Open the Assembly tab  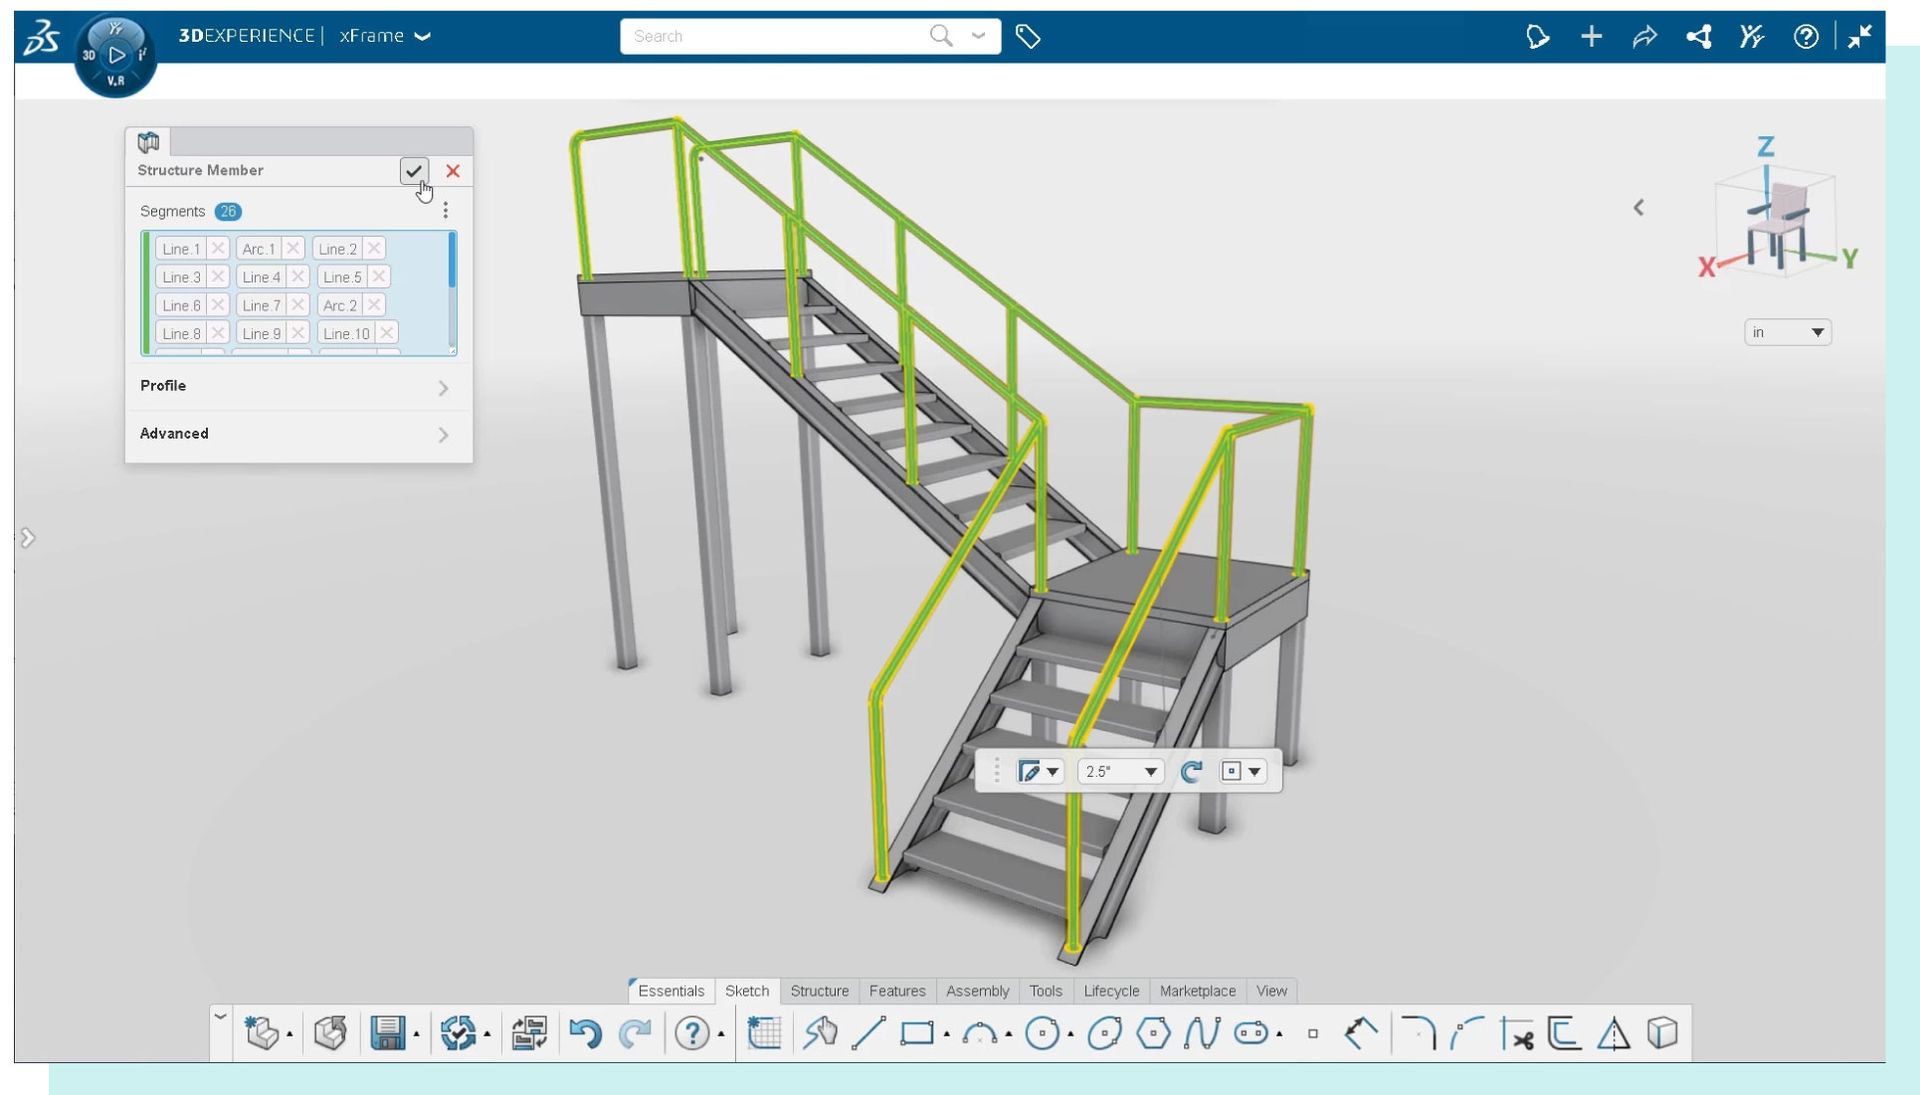click(978, 991)
